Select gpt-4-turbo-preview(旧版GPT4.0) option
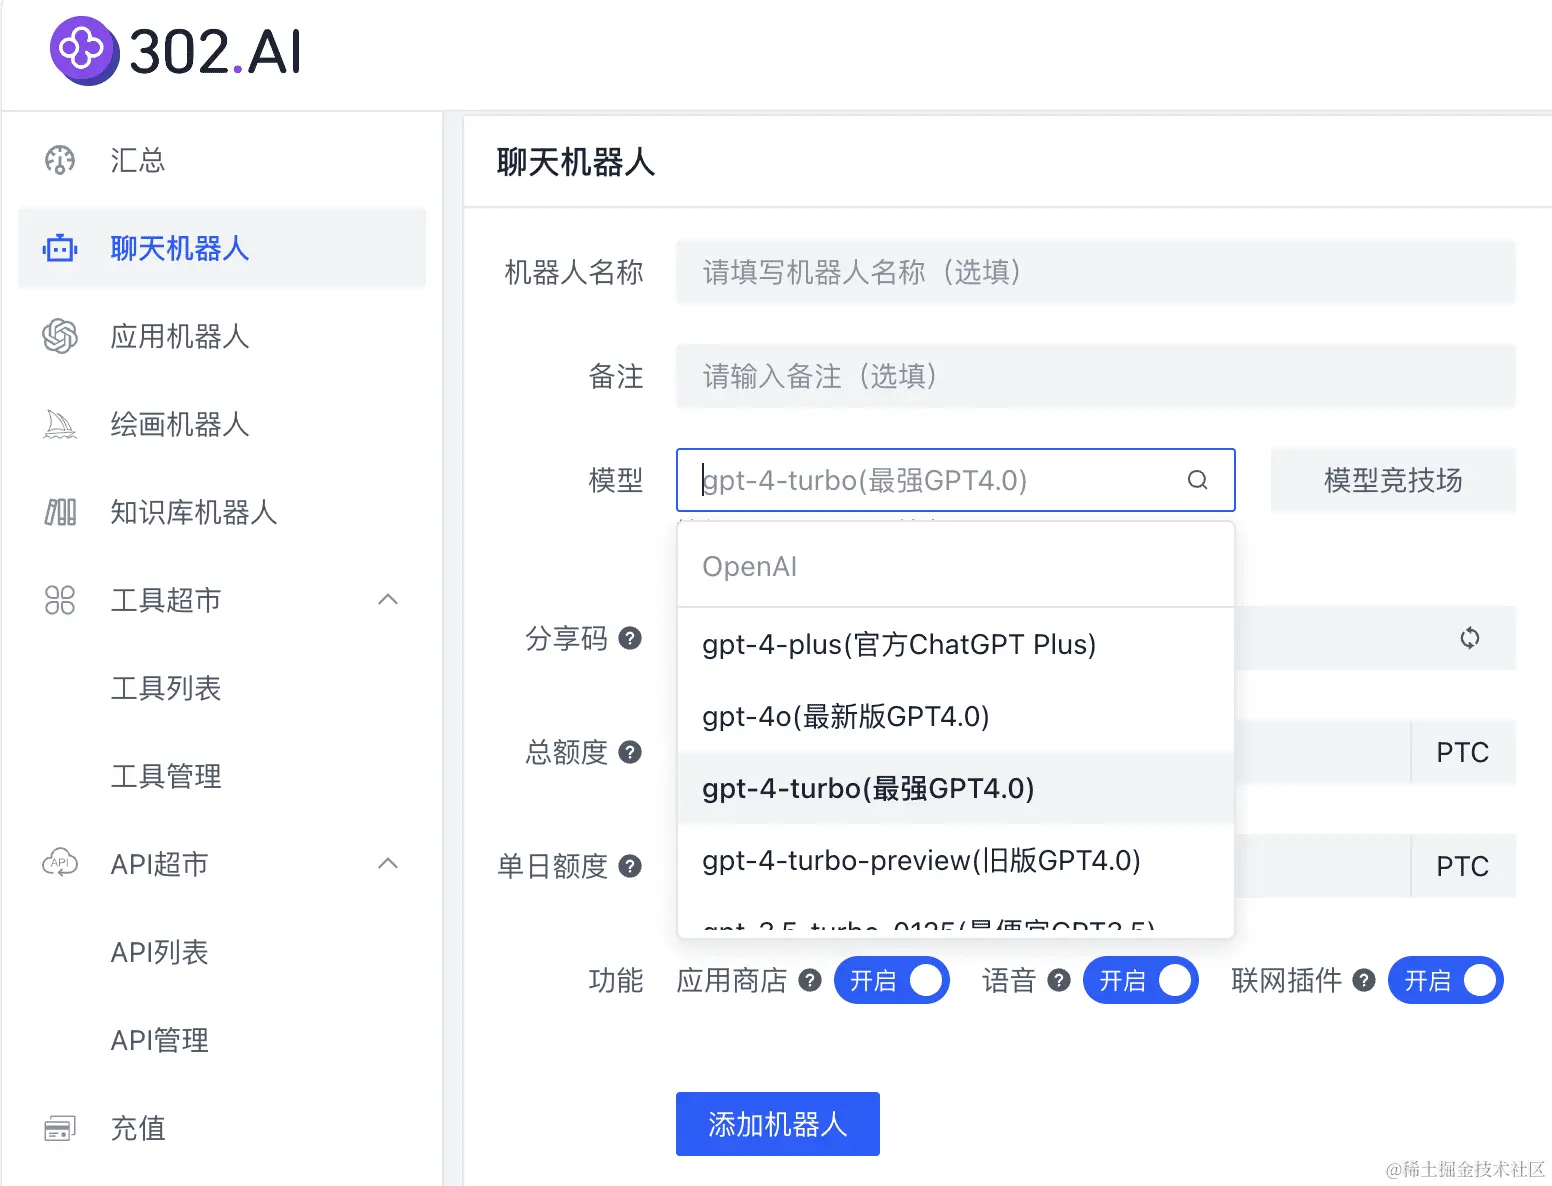Image resolution: width=1552 pixels, height=1186 pixels. pos(955,860)
